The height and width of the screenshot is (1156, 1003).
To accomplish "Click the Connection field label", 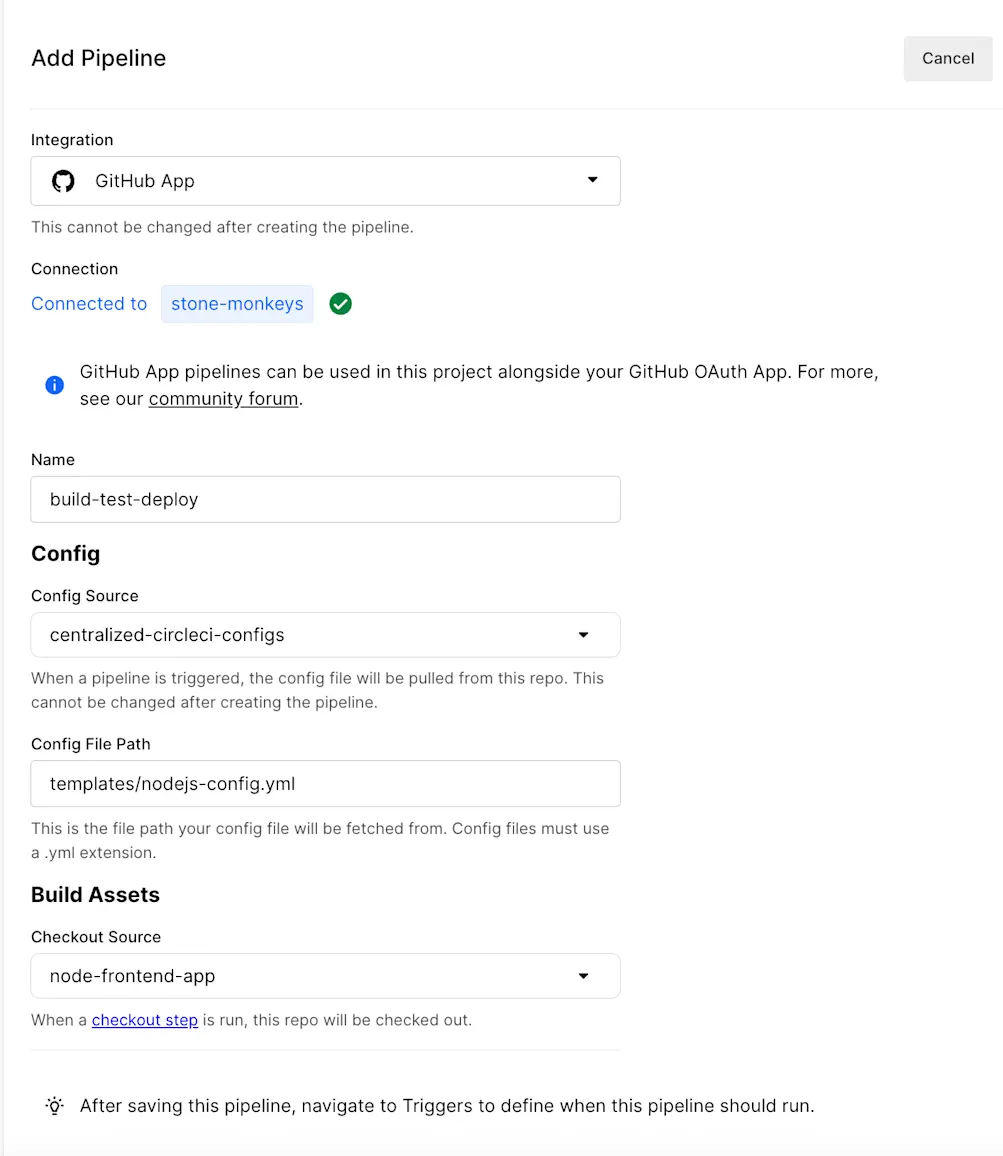I will (x=74, y=269).
